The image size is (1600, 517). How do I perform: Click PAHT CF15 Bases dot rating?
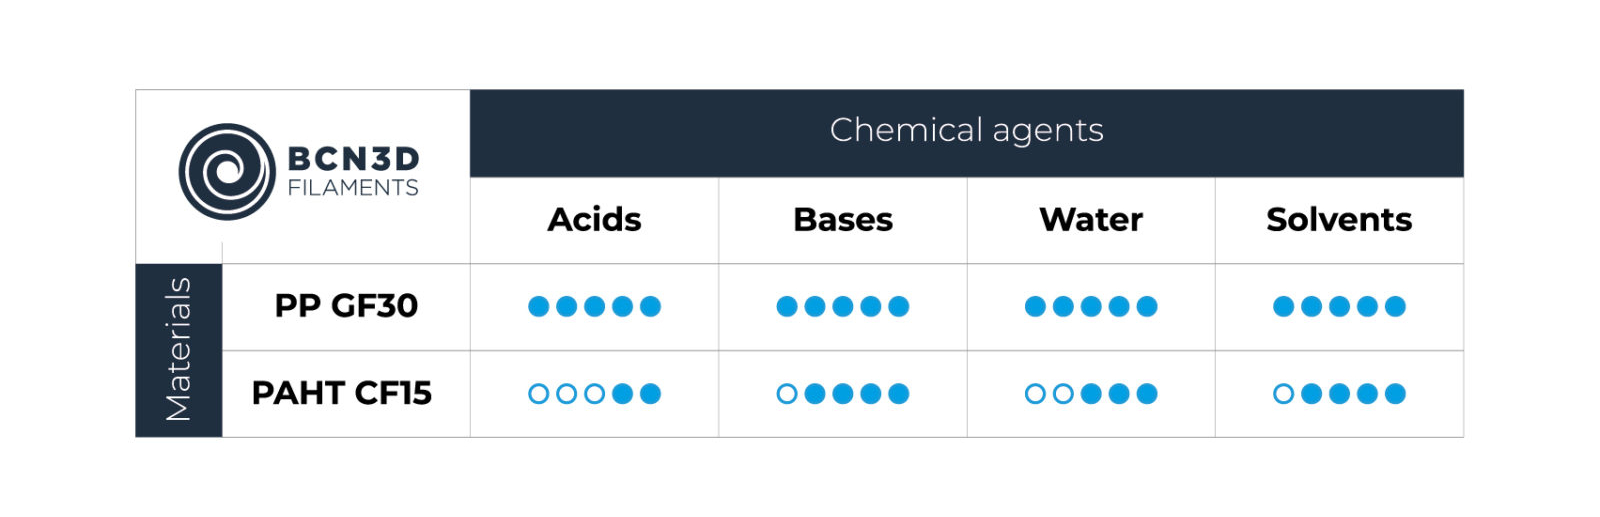[x=843, y=394]
